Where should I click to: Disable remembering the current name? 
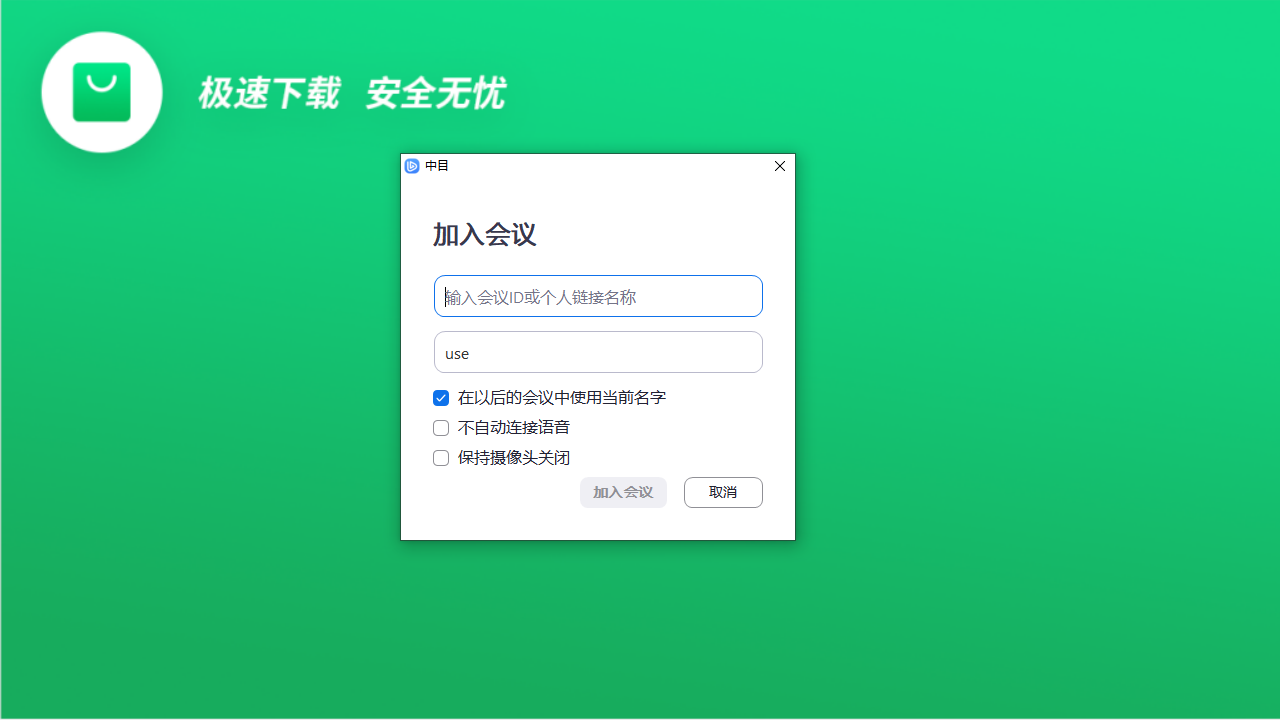tap(441, 398)
